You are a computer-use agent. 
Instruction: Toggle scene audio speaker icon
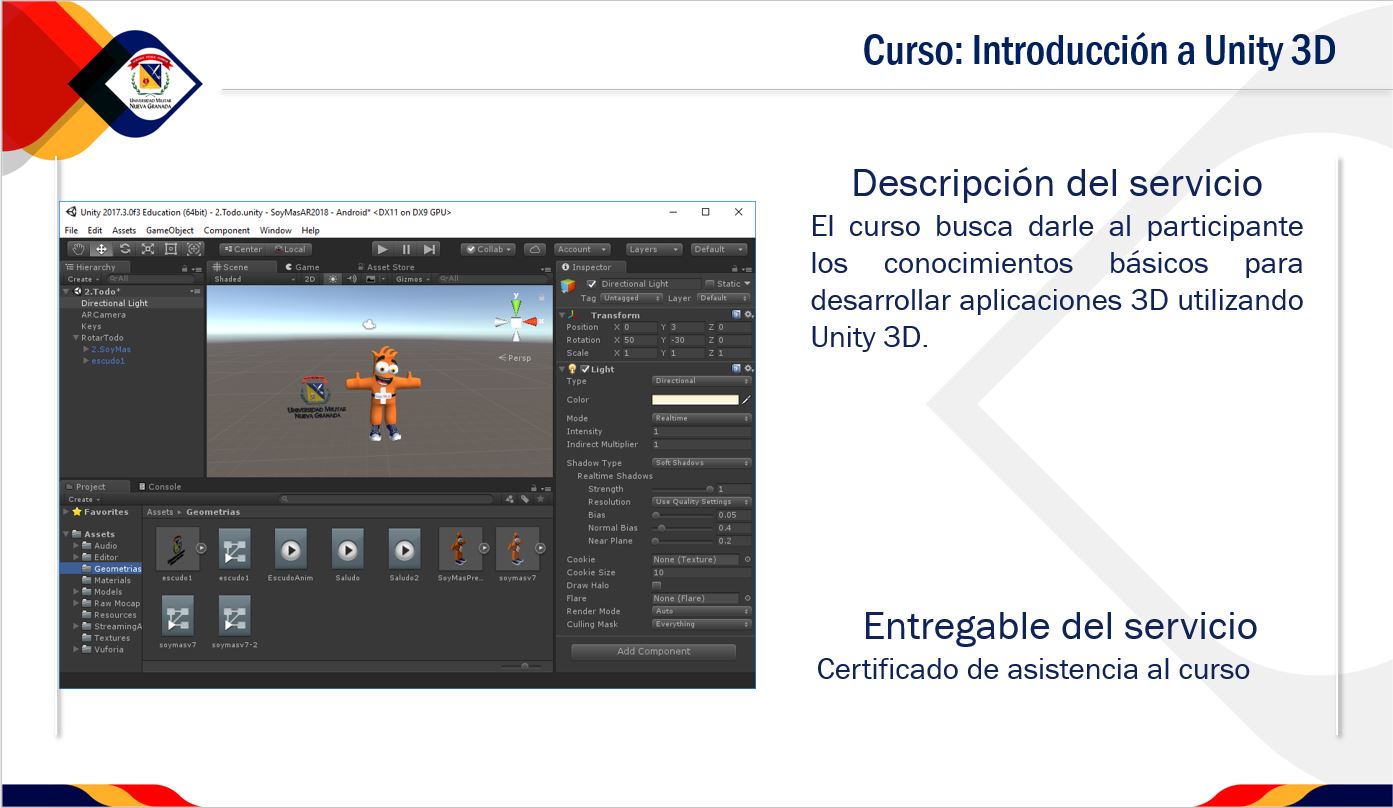pyautogui.click(x=352, y=279)
